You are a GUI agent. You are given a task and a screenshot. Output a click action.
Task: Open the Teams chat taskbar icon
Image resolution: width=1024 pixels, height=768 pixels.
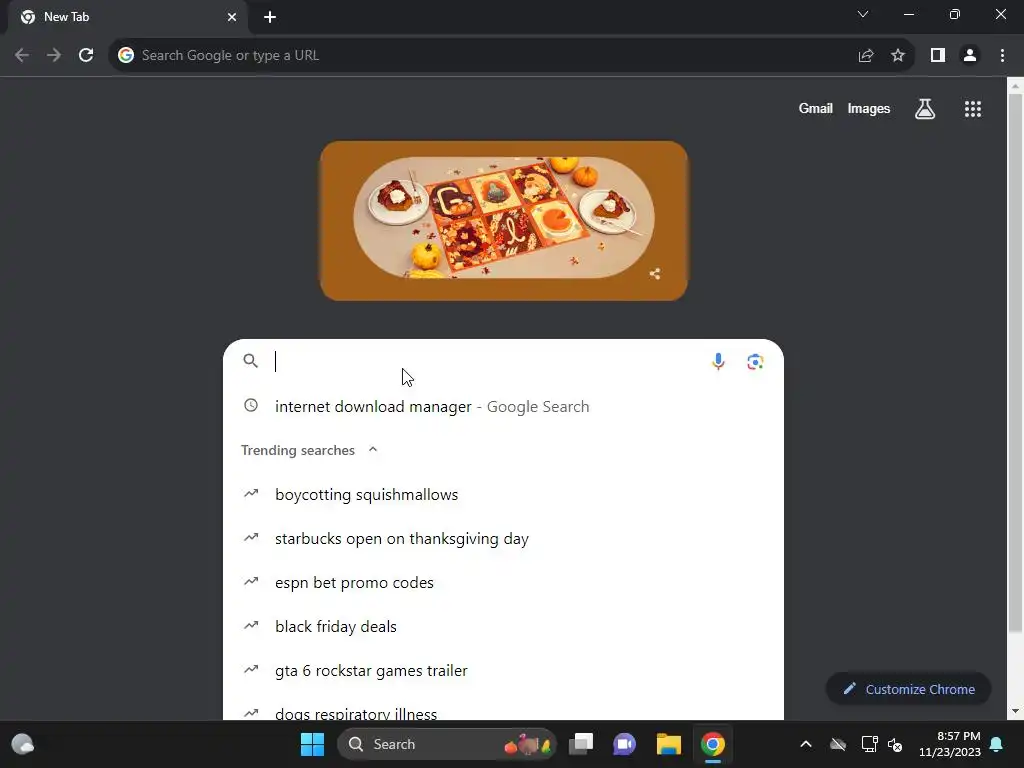coord(624,744)
